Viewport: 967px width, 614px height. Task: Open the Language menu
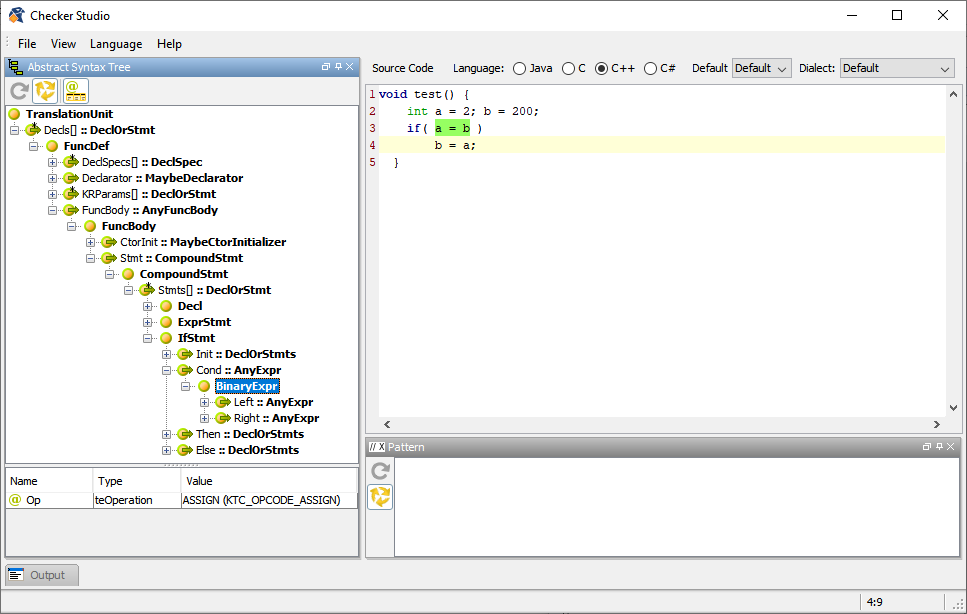[x=116, y=44]
